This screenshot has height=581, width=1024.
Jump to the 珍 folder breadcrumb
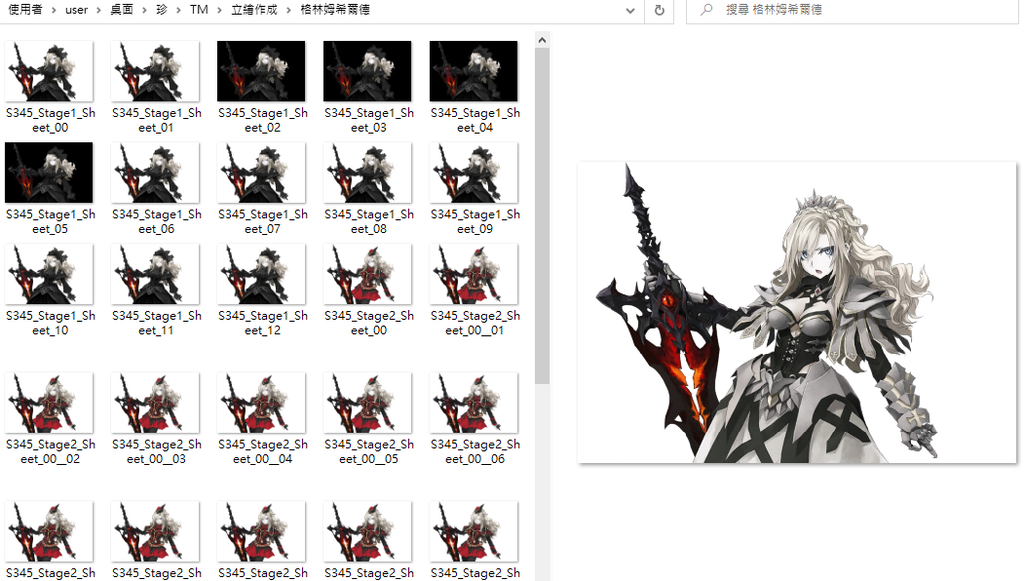[x=161, y=10]
